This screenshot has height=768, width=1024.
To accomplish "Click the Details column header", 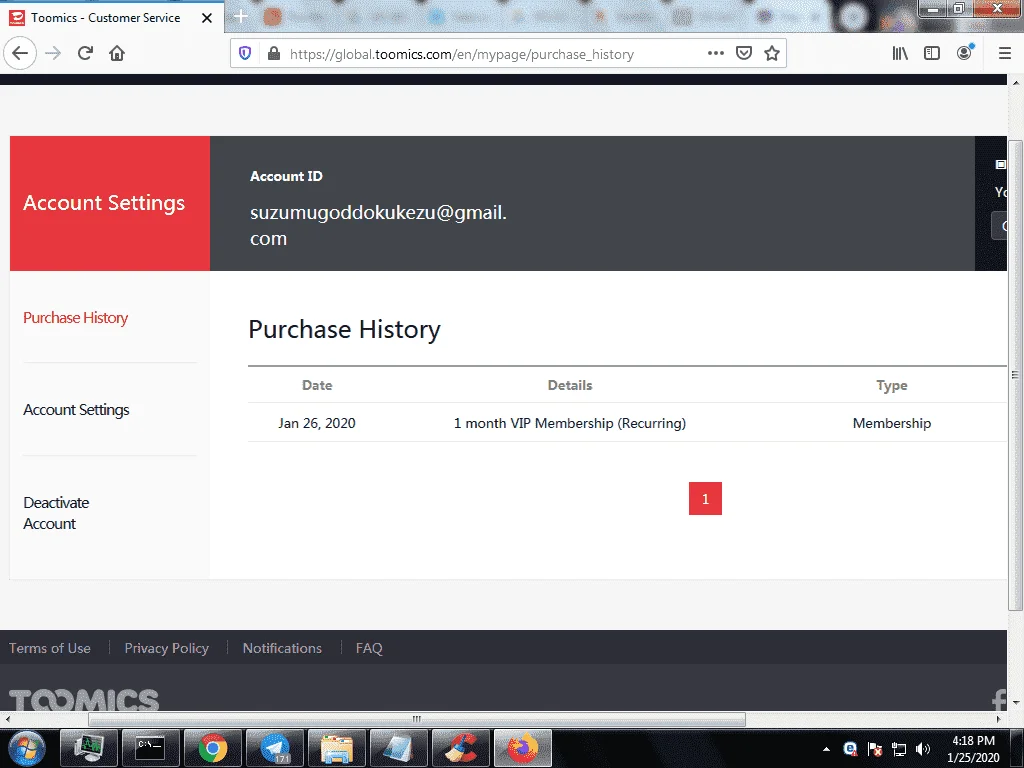I will pos(570,385).
